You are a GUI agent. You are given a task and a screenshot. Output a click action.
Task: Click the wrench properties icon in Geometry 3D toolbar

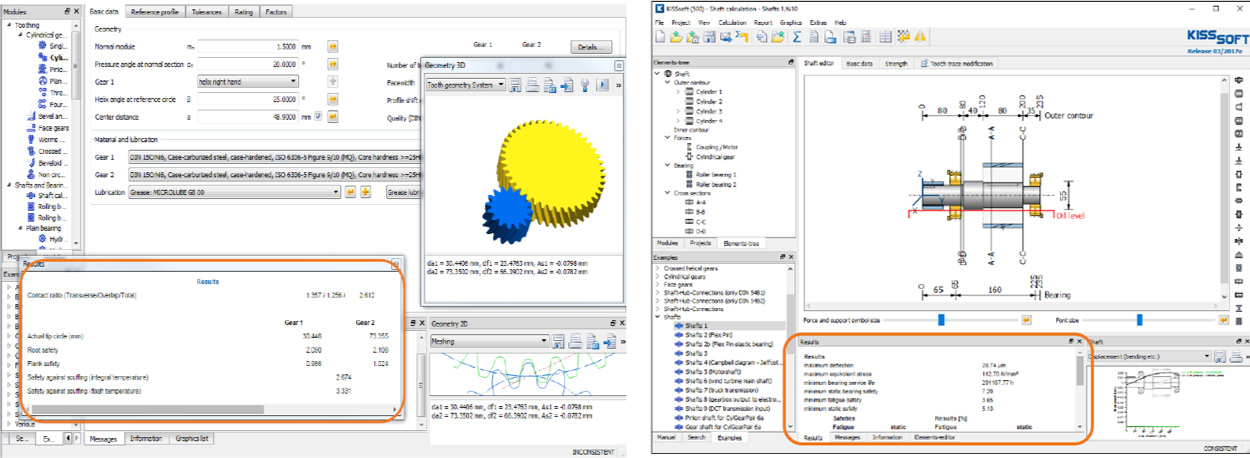coord(585,85)
